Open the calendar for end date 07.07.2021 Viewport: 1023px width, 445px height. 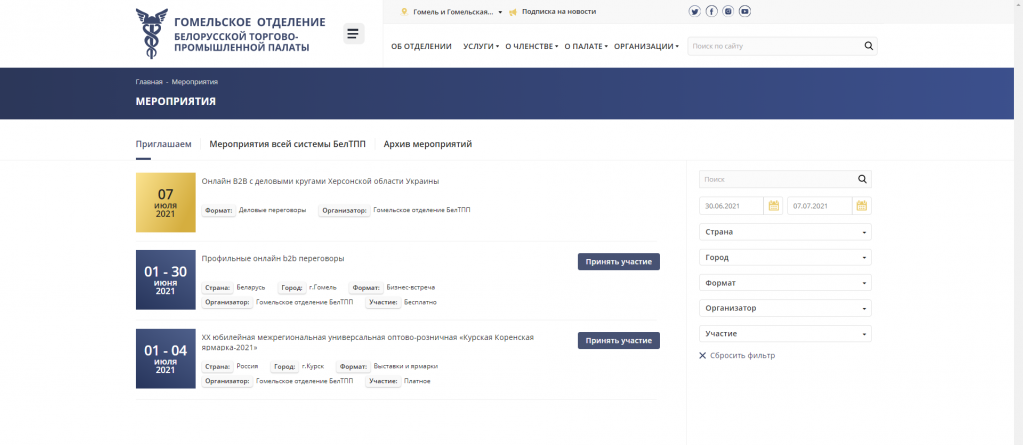(862, 206)
